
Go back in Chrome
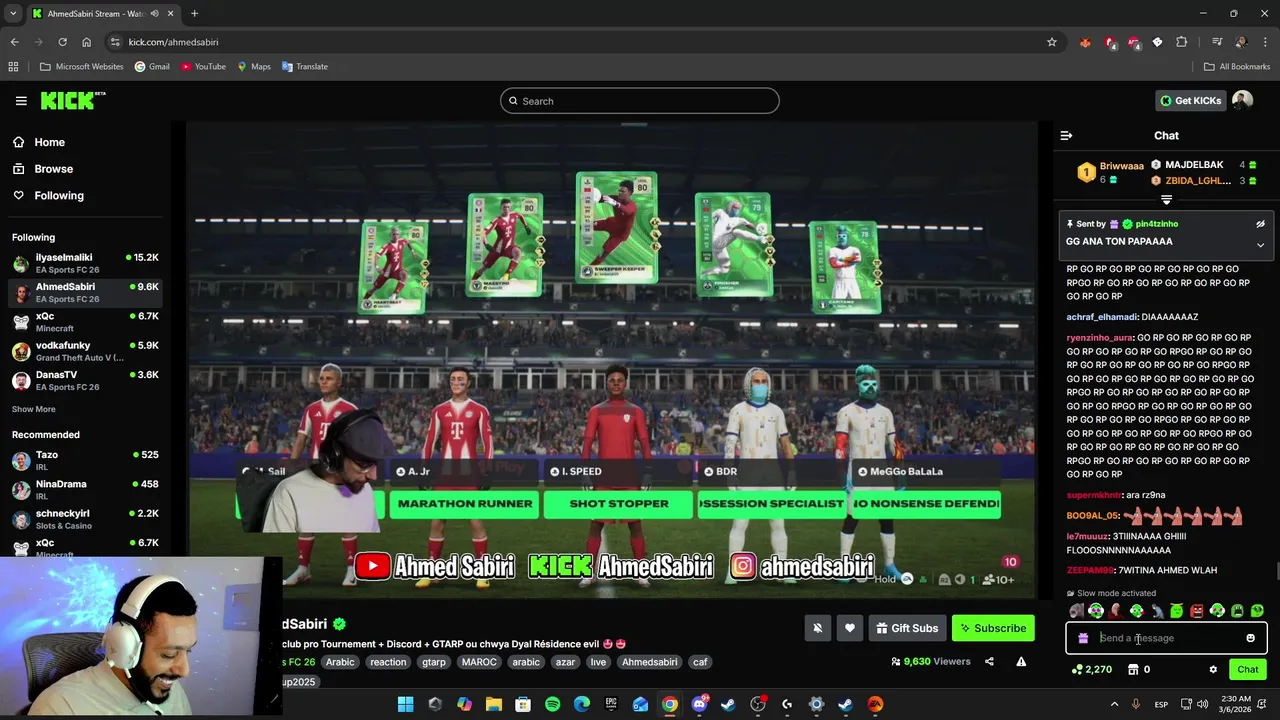click(x=14, y=42)
